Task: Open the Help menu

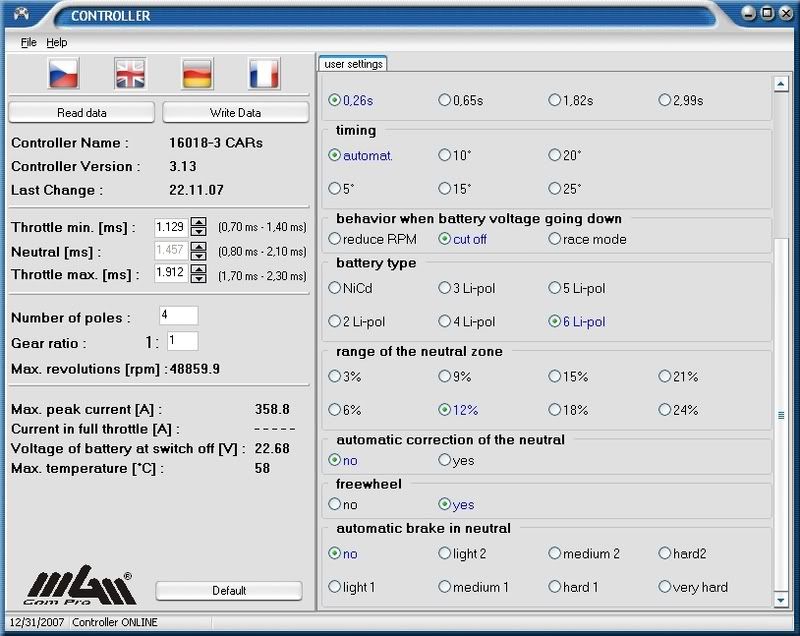Action: [x=56, y=43]
